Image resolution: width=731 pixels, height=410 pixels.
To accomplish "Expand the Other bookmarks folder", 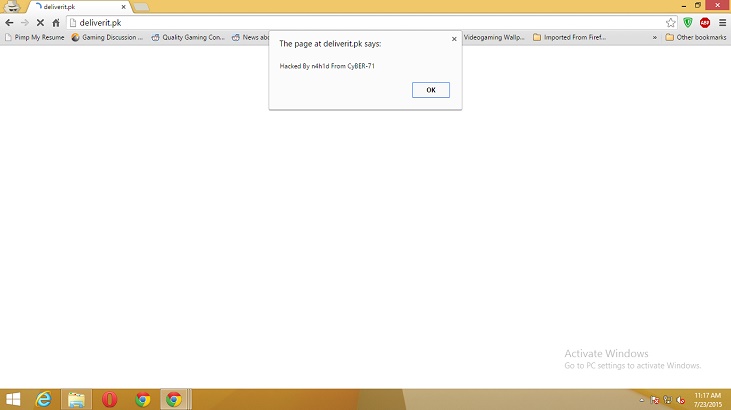I will [696, 37].
